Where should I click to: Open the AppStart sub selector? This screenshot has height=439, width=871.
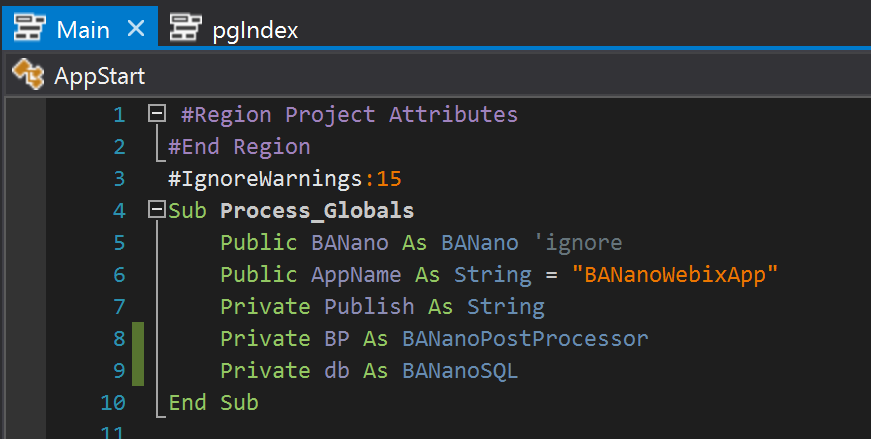coord(100,76)
